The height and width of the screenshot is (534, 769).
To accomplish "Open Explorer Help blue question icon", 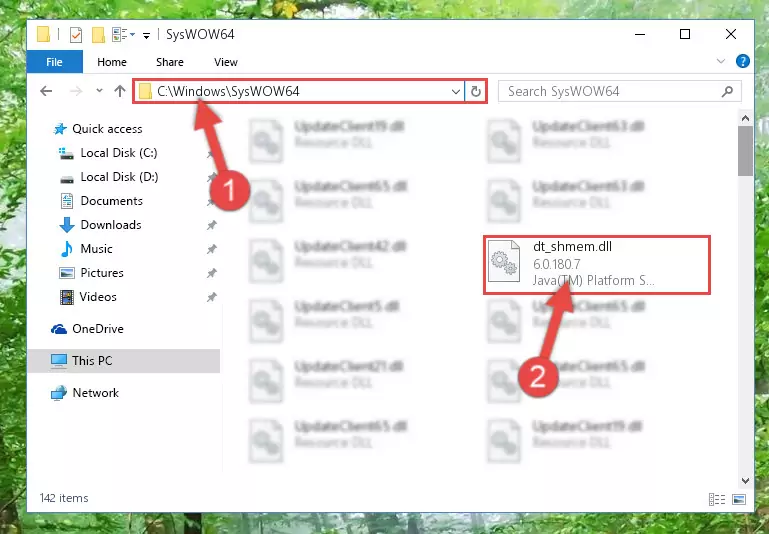I will pyautogui.click(x=743, y=61).
